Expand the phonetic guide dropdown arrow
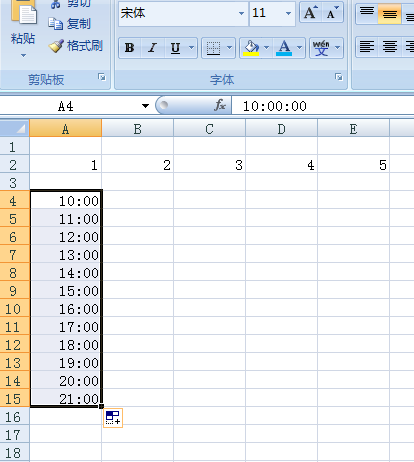The width and height of the screenshot is (414, 462). pyautogui.click(x=338, y=48)
